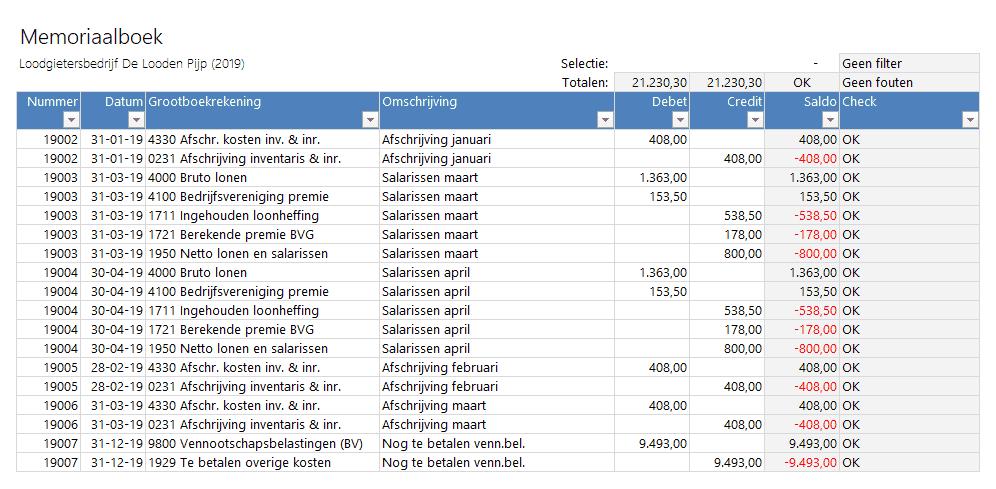Select the Omschrijving header label text

pos(419,101)
